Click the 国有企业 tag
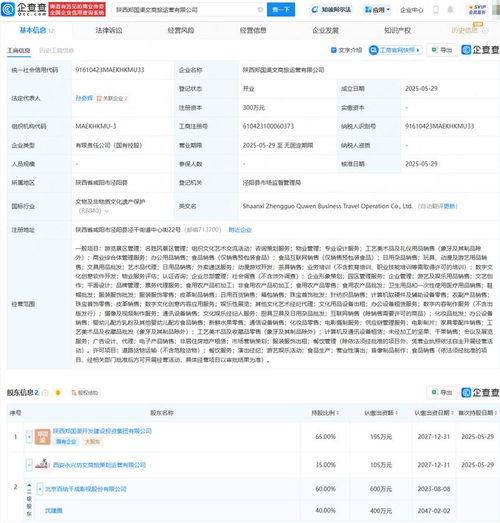Viewport: 500px width, 523px height. pos(66,442)
